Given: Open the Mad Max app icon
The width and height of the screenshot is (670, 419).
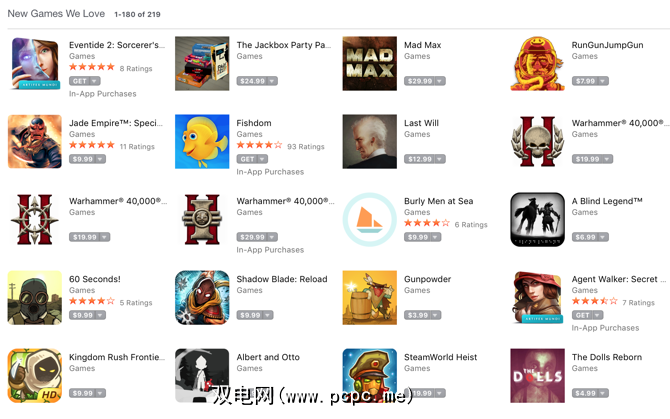Looking at the screenshot, I should [369, 64].
